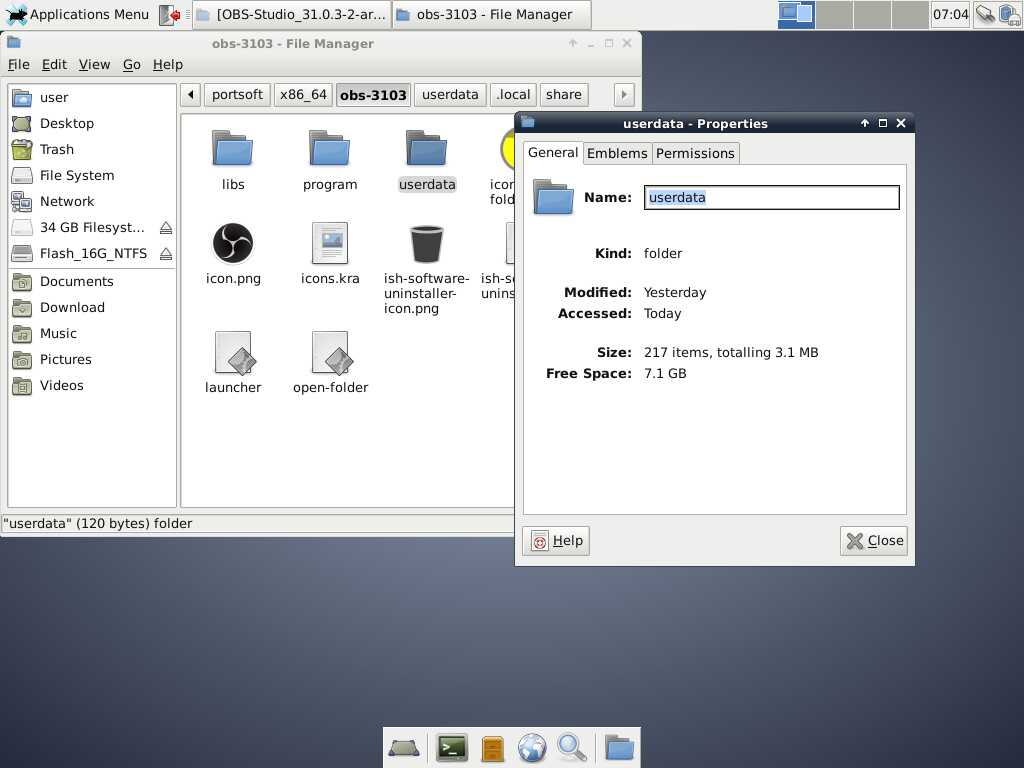Open the libs folder icon
The width and height of the screenshot is (1024, 768).
click(232, 148)
